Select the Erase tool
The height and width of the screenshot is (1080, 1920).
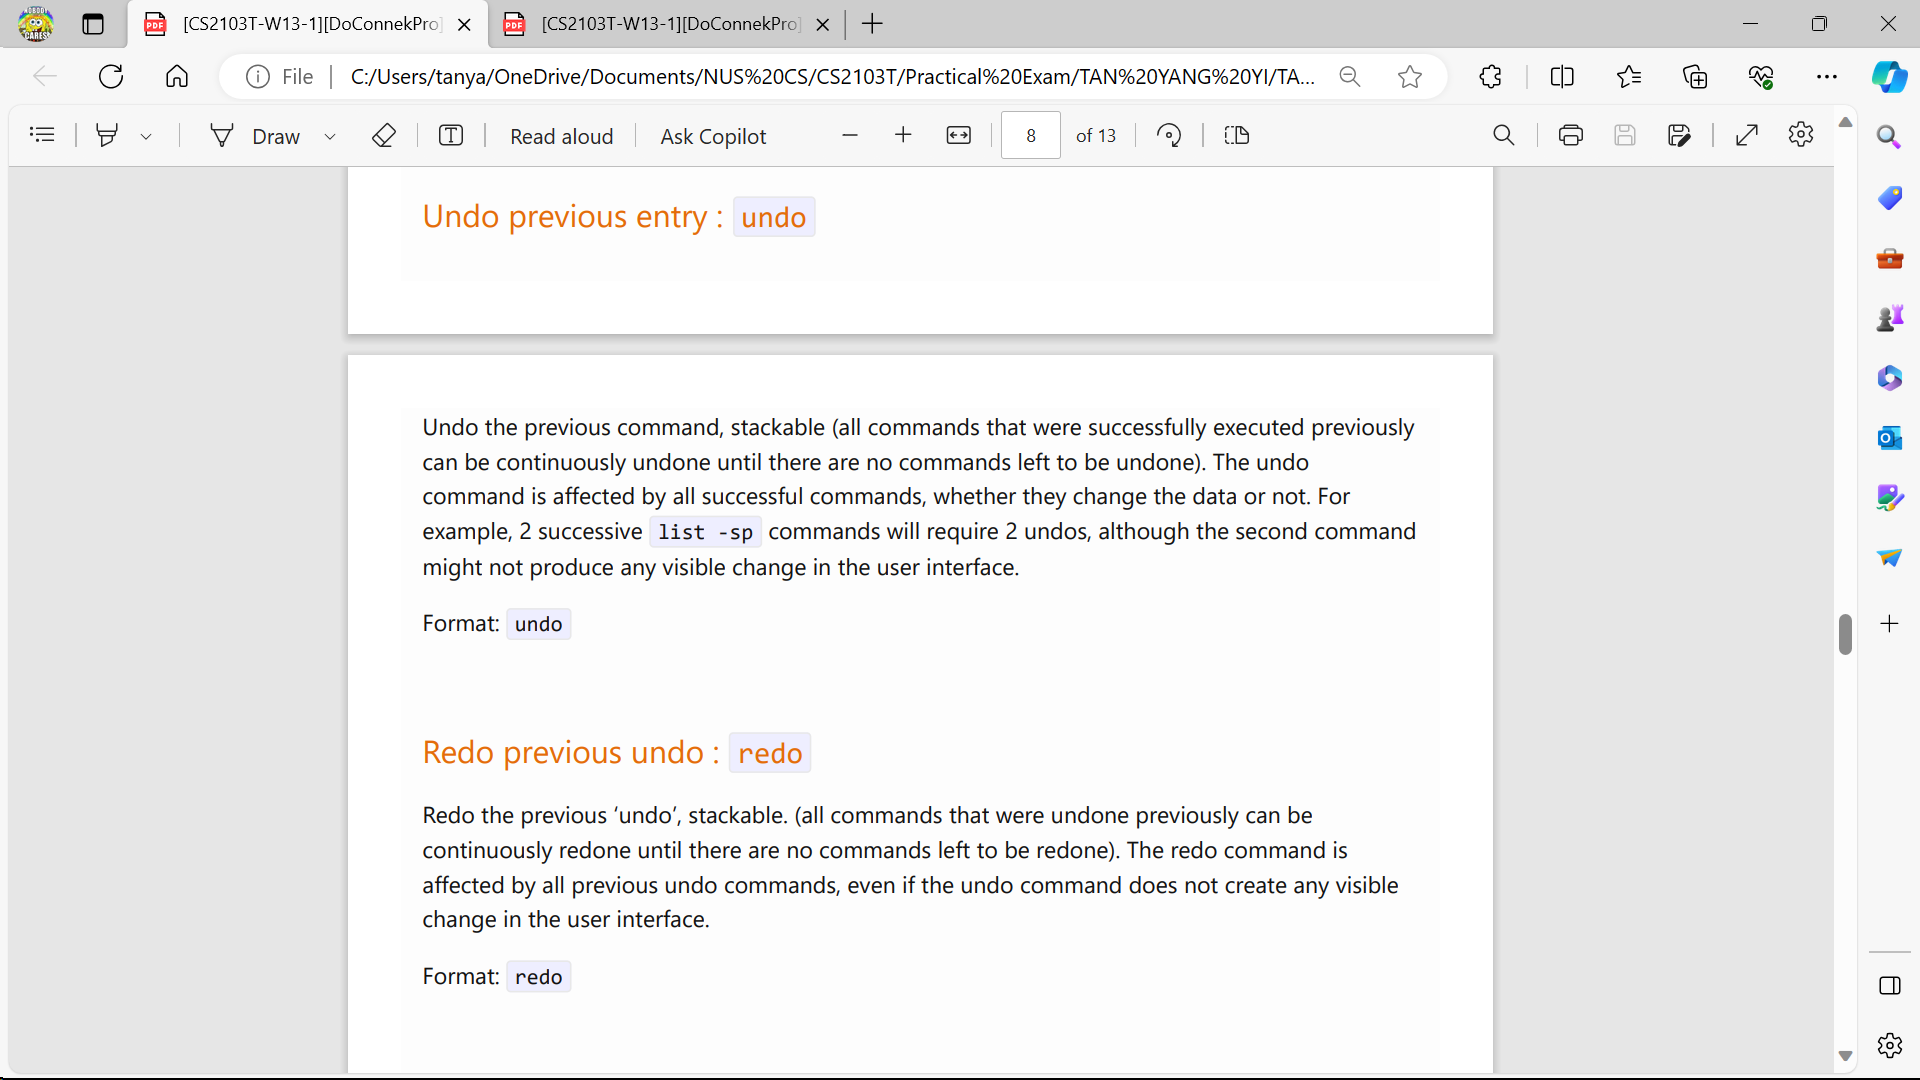pos(384,135)
